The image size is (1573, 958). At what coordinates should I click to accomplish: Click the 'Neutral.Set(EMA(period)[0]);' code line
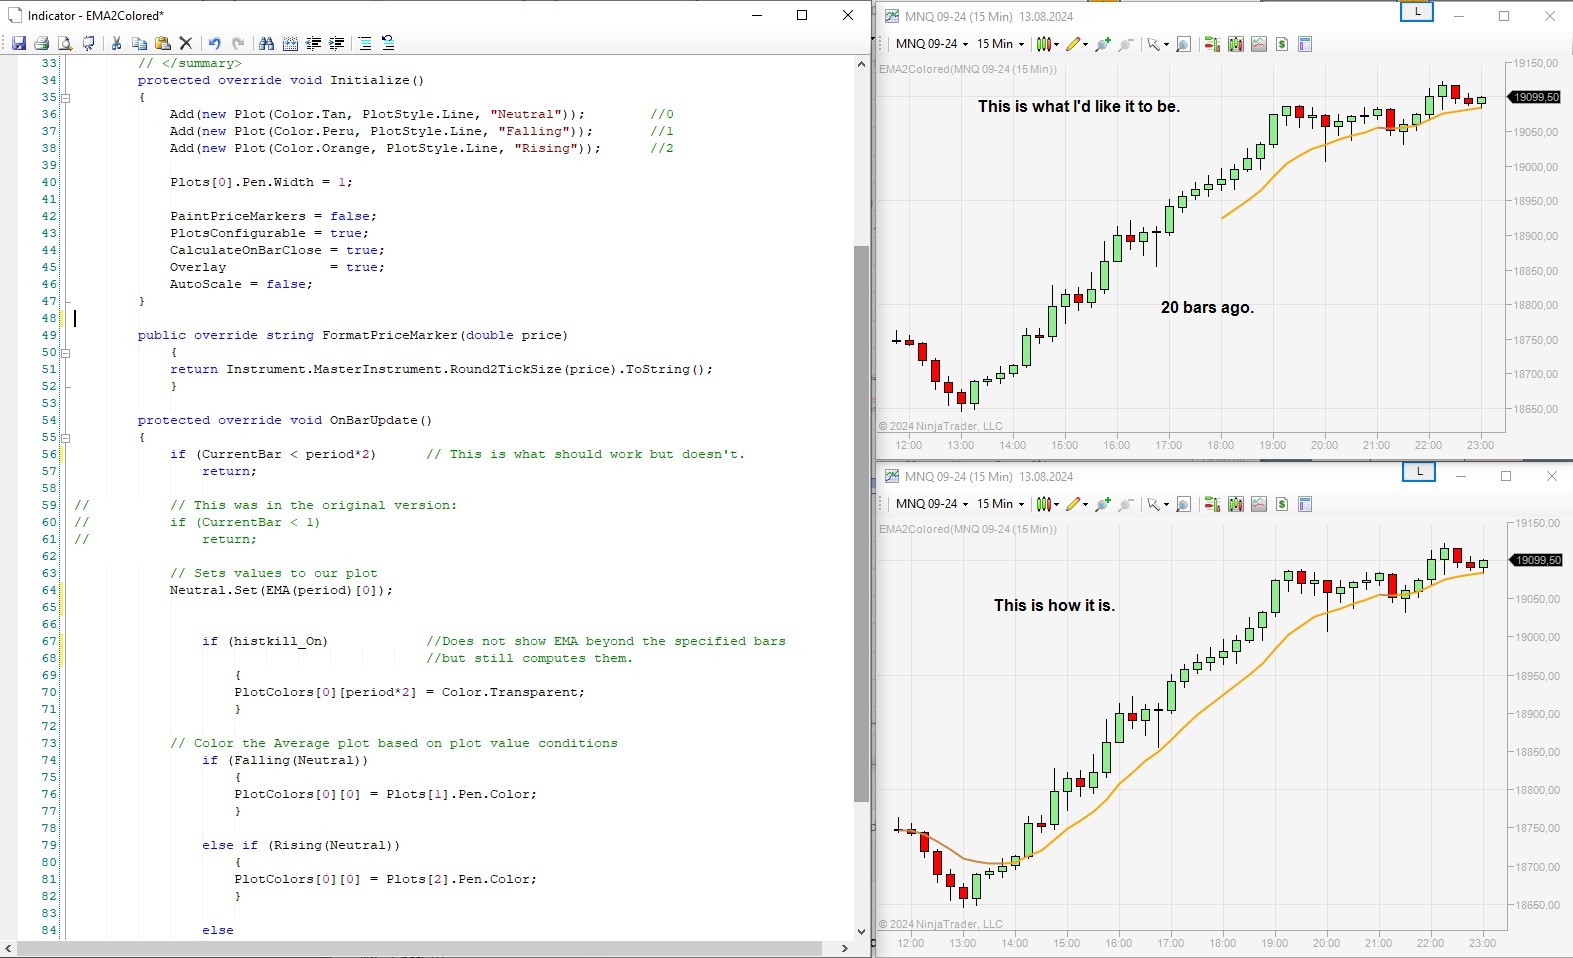(x=281, y=590)
